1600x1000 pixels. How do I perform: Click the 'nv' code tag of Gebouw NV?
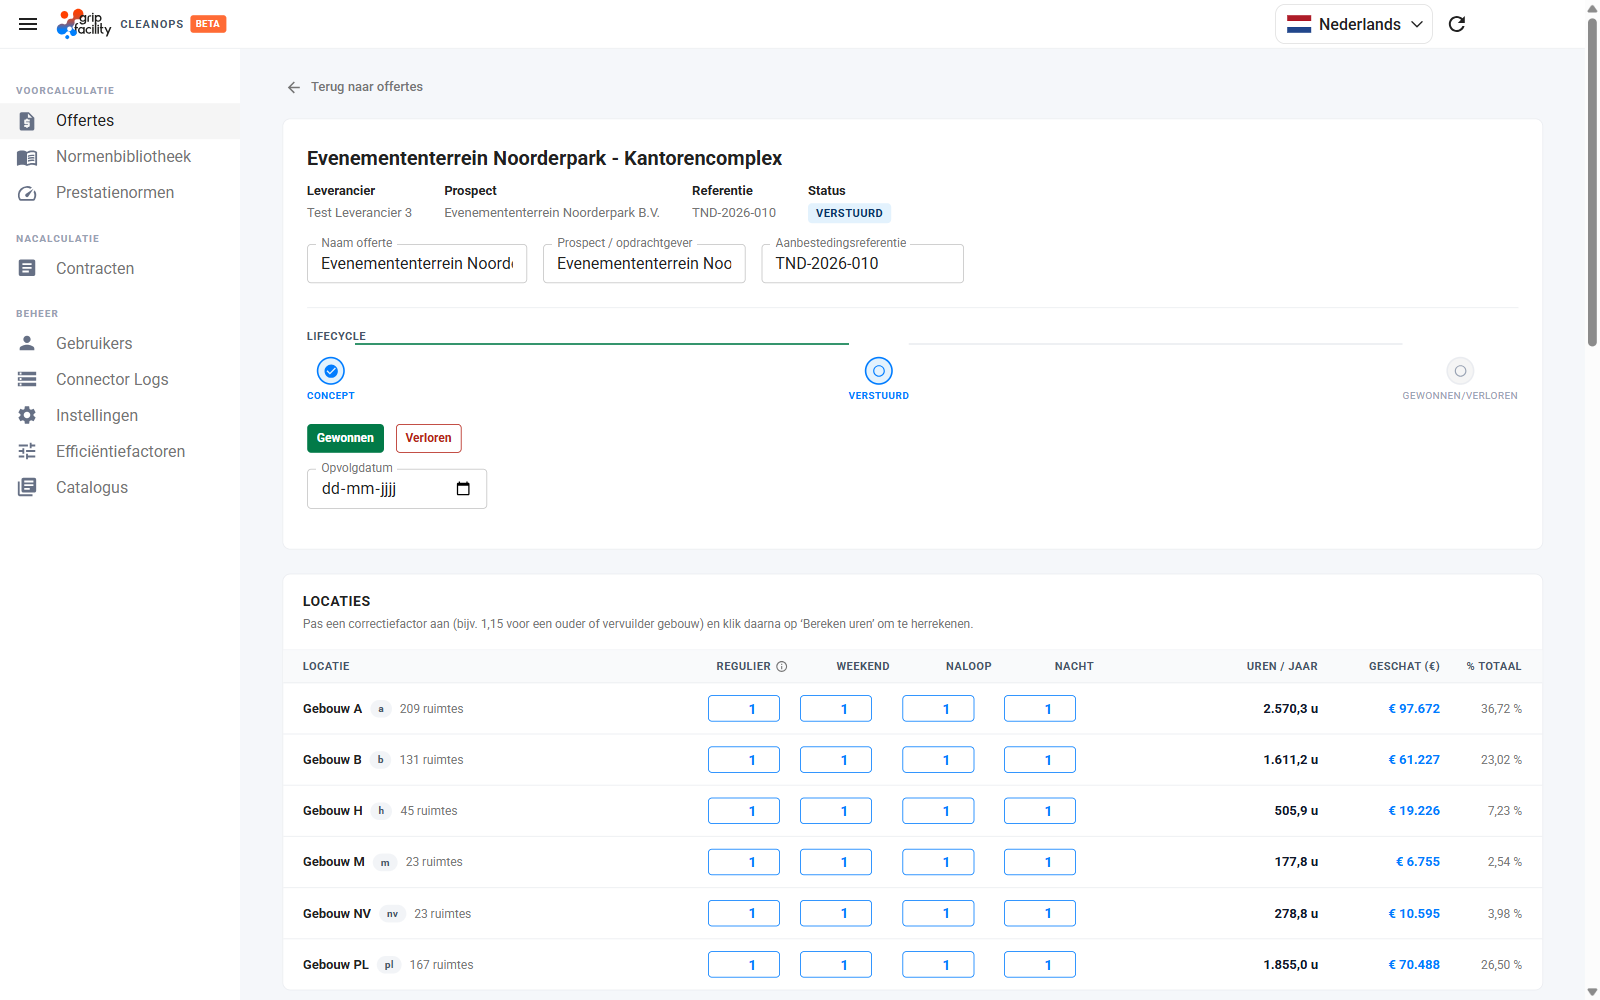[x=393, y=914]
